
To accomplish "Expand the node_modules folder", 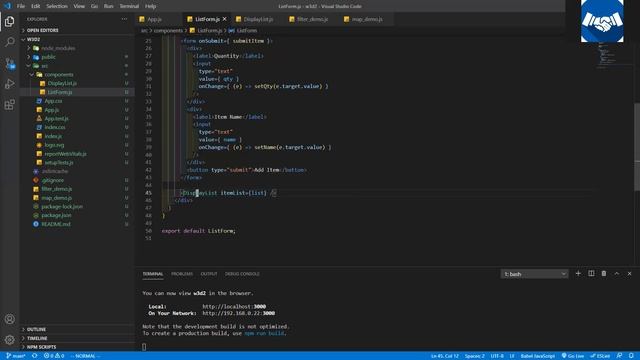I will tap(58, 48).
